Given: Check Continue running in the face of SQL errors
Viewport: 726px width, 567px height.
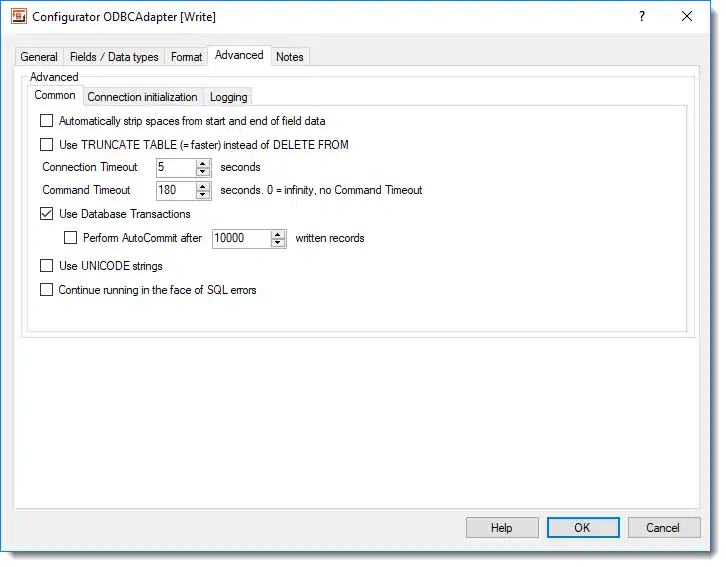Looking at the screenshot, I should pos(47,290).
